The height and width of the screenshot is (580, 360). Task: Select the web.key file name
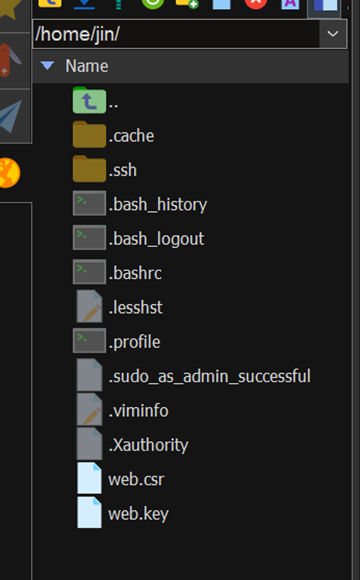tap(138, 514)
